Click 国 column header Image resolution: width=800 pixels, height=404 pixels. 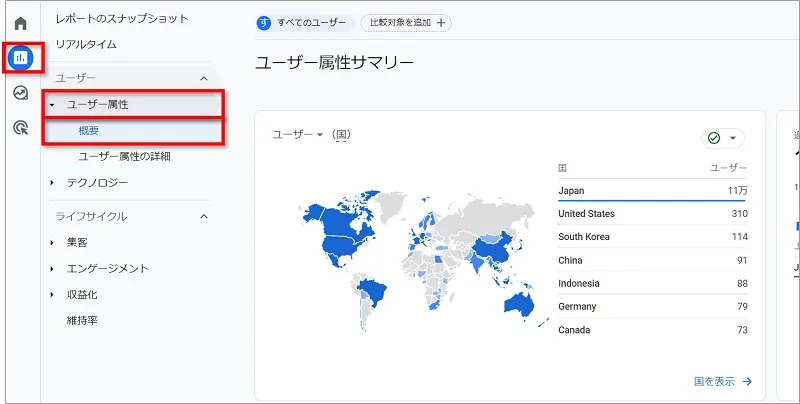coord(562,168)
